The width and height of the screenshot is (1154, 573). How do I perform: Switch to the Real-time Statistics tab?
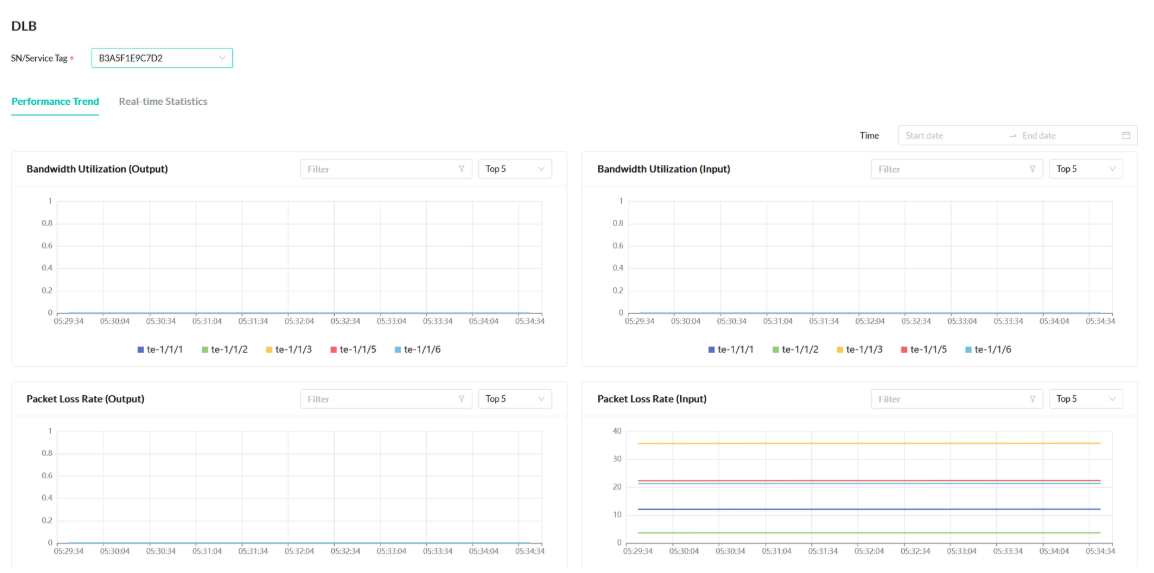[x=163, y=102]
